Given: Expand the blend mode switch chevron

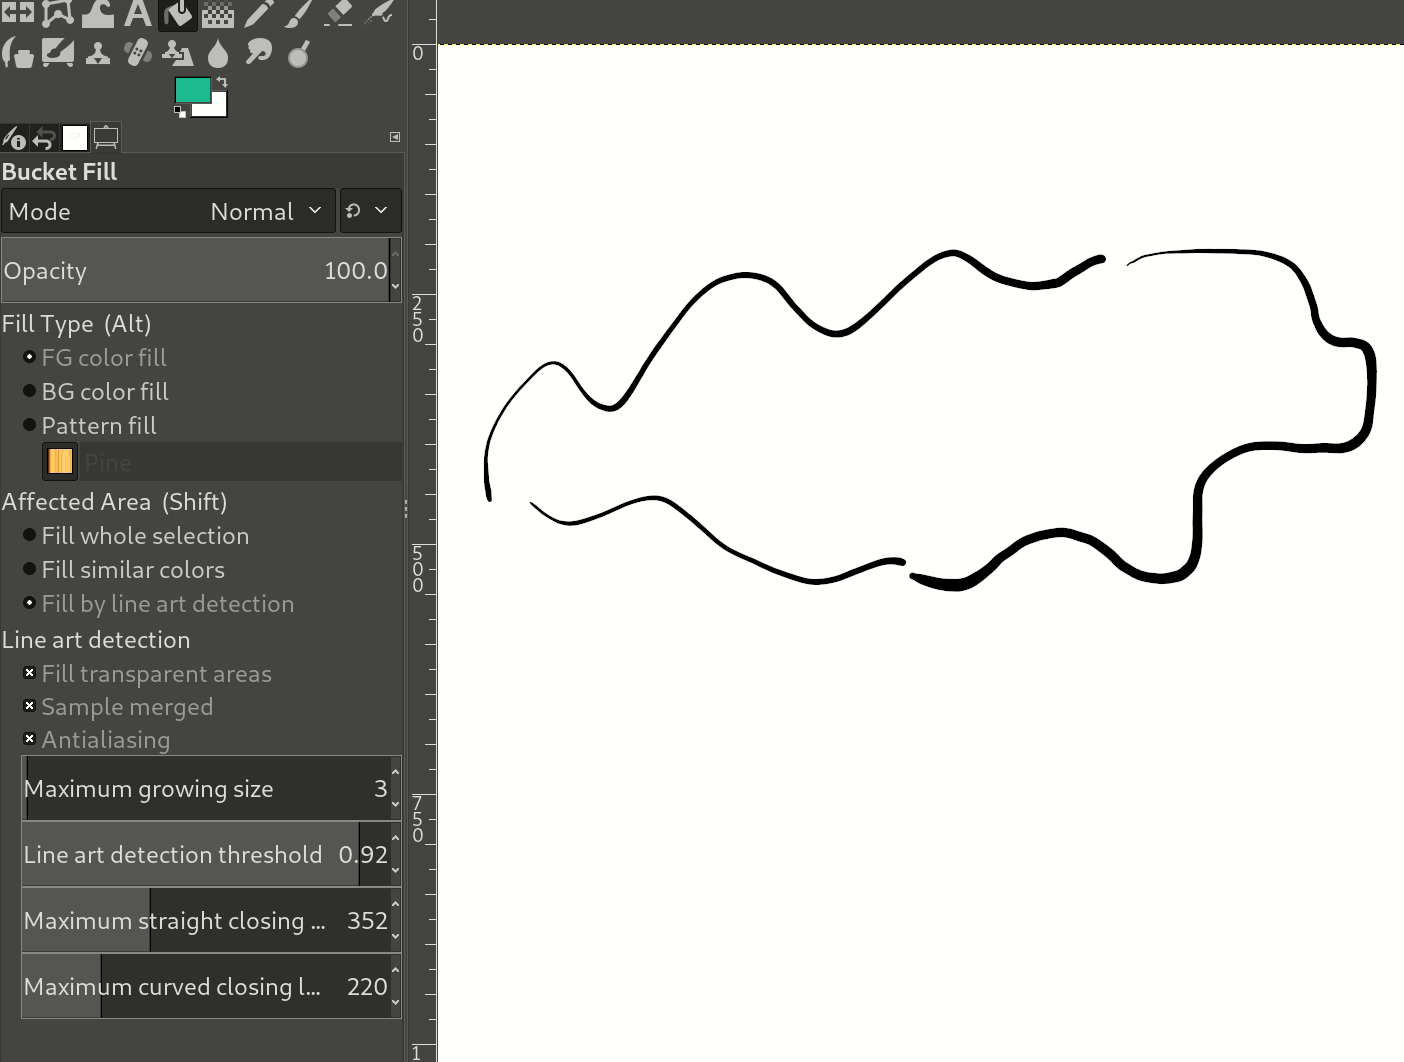Looking at the screenshot, I should pos(370,211).
